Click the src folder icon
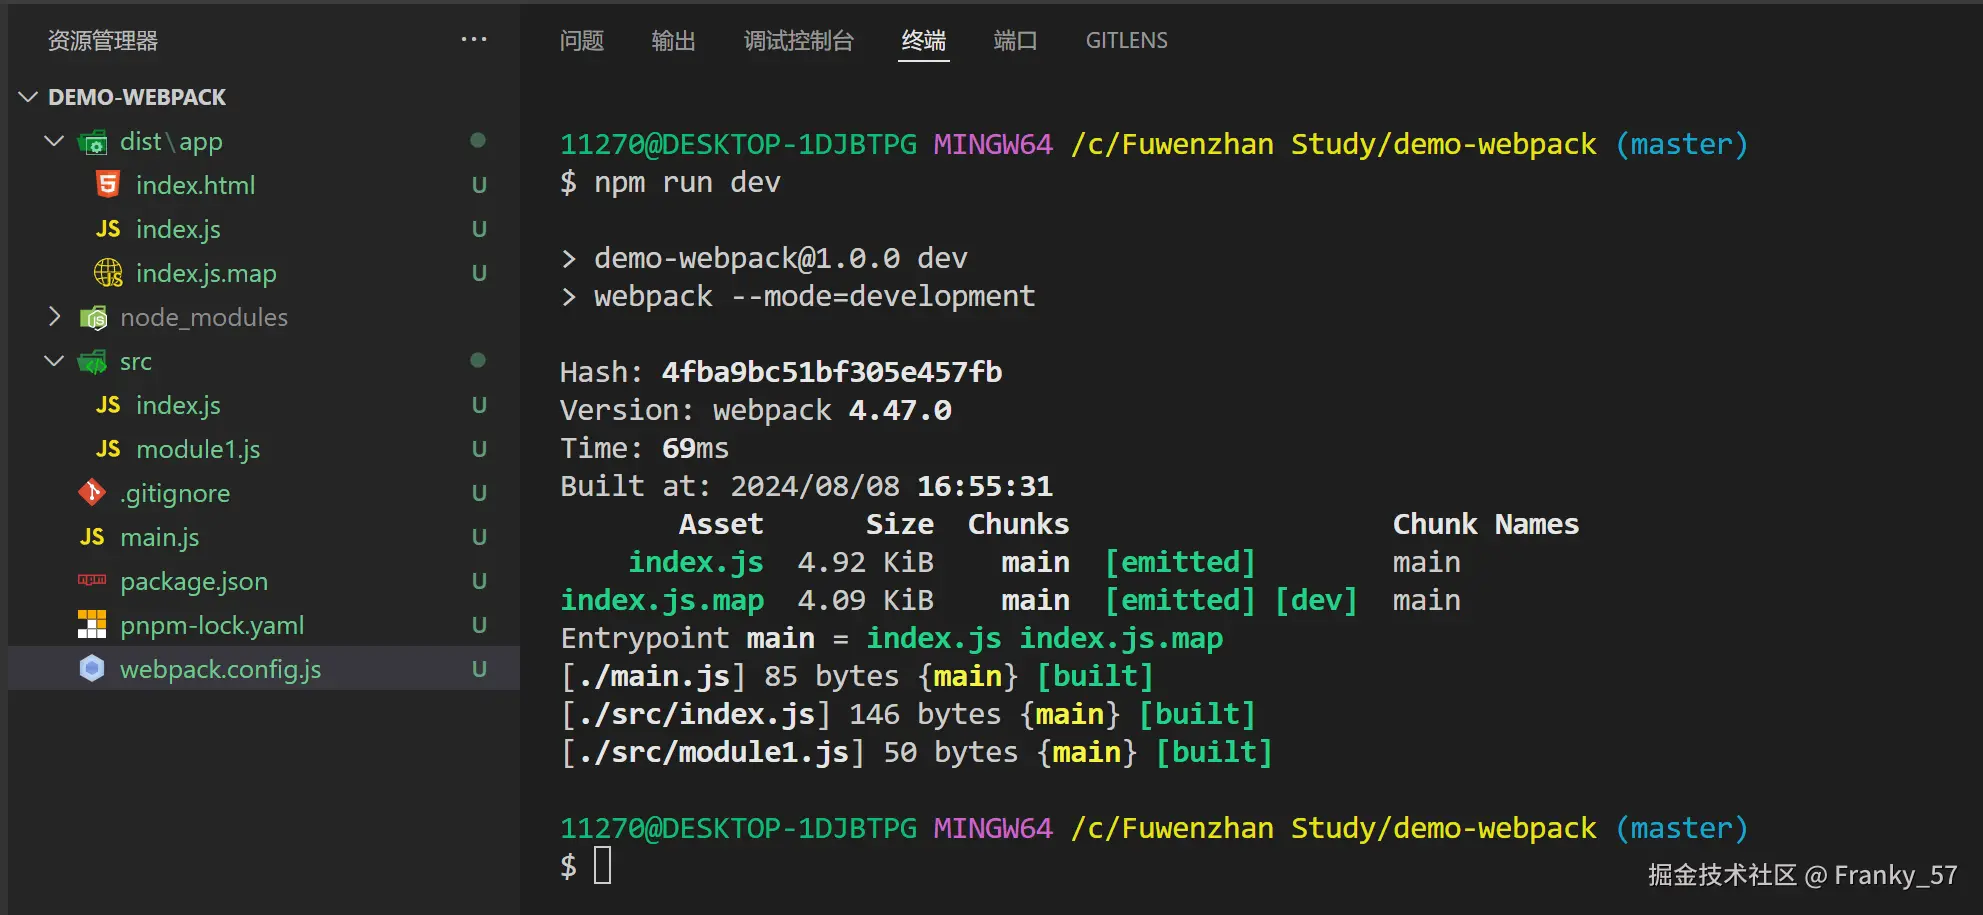1983x915 pixels. tap(92, 362)
